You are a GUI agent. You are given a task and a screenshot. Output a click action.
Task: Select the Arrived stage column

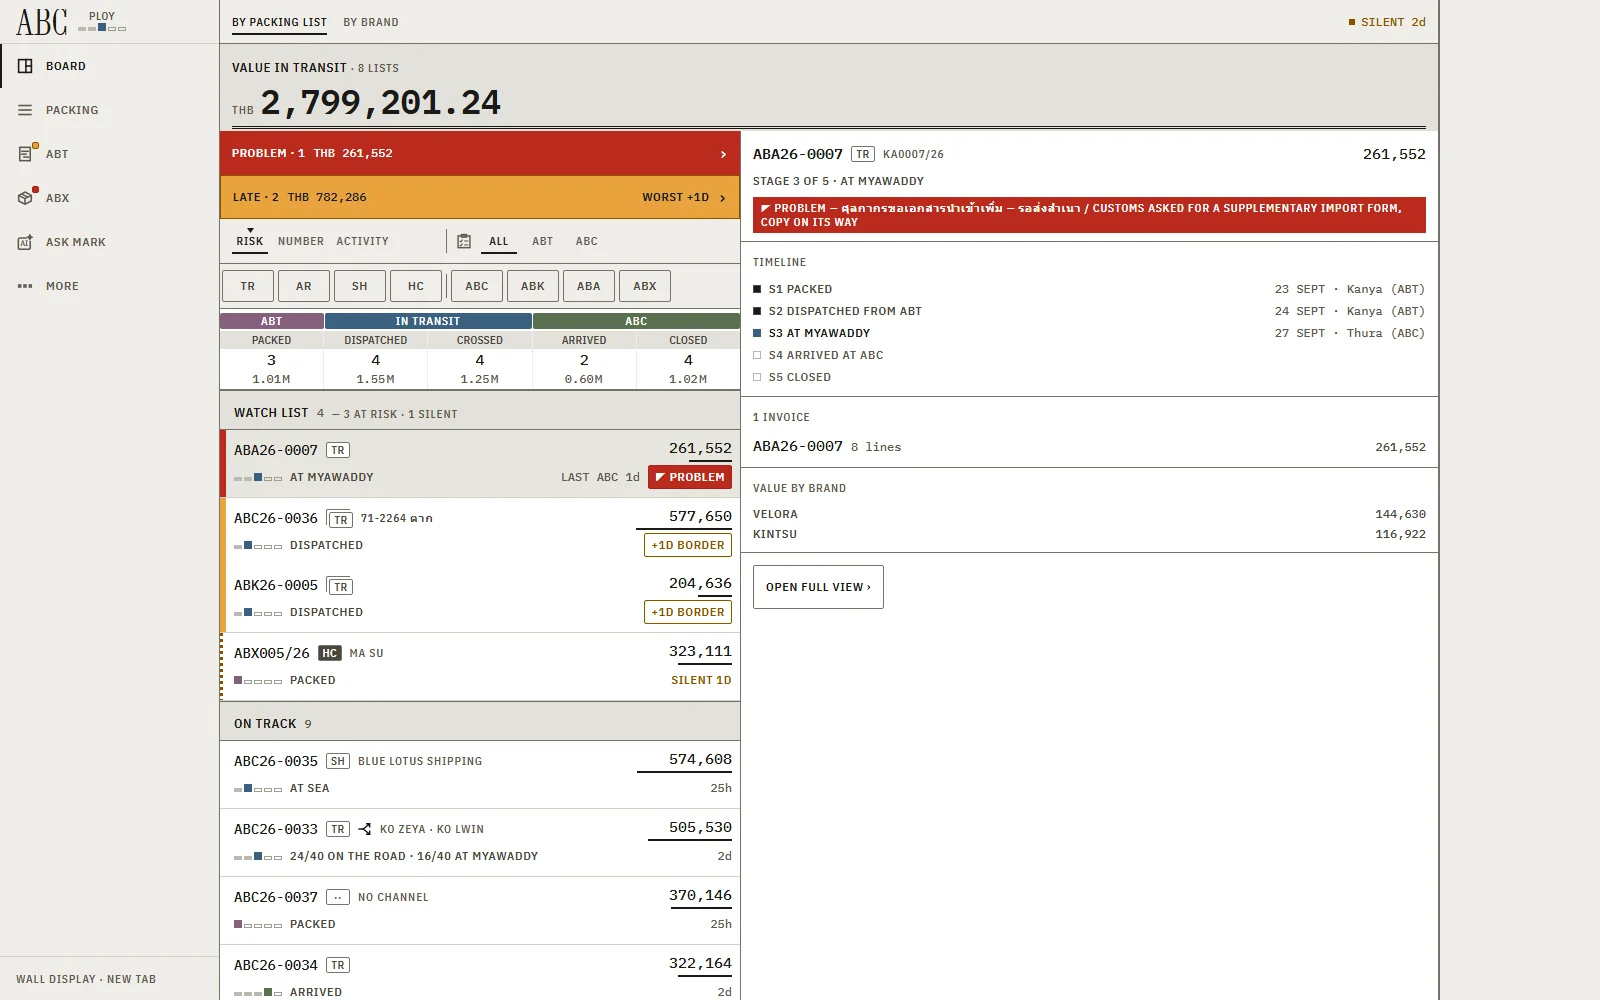coord(584,360)
